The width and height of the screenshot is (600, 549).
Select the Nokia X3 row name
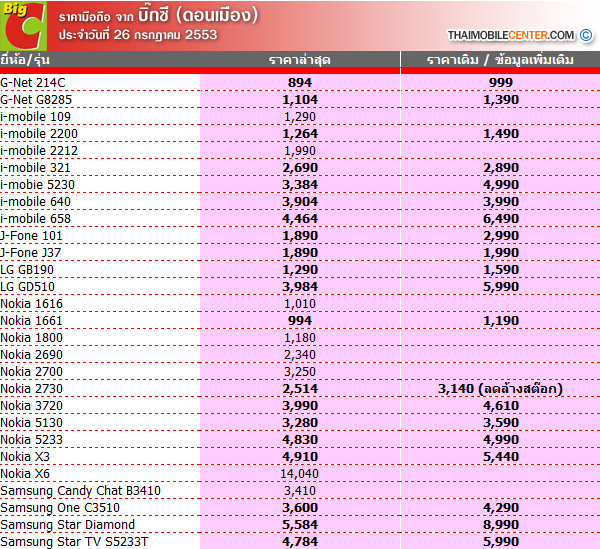[x=25, y=457]
